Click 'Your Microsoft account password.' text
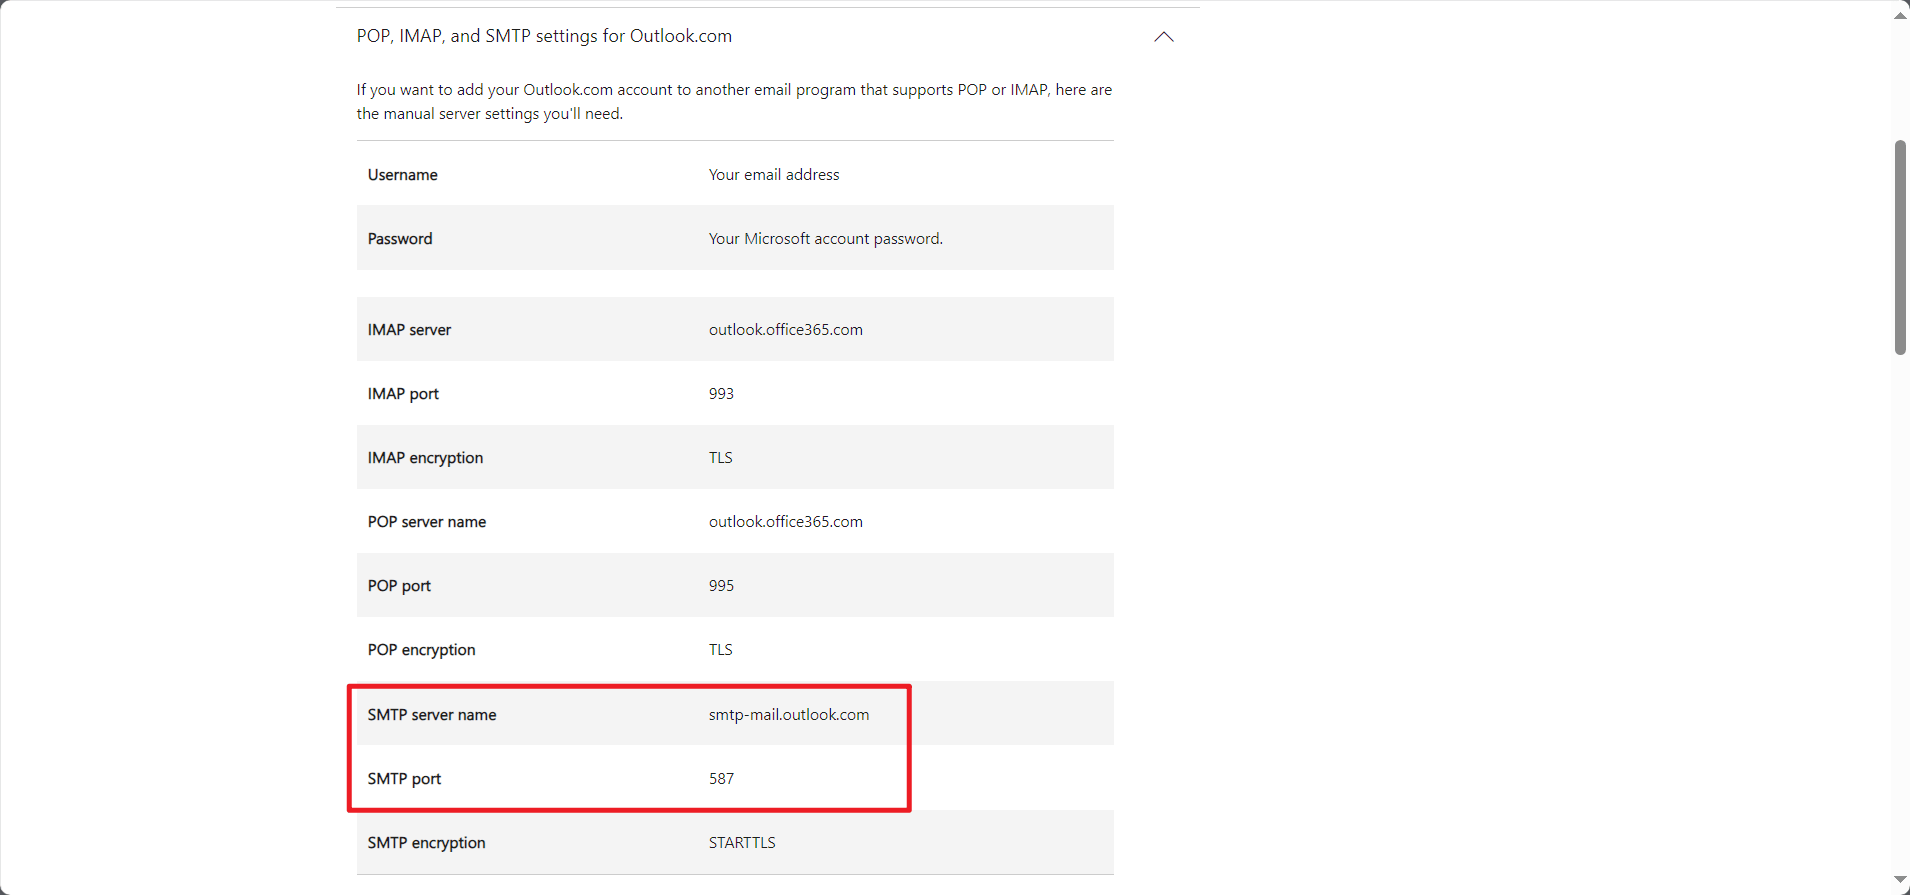1910x895 pixels. coord(825,239)
